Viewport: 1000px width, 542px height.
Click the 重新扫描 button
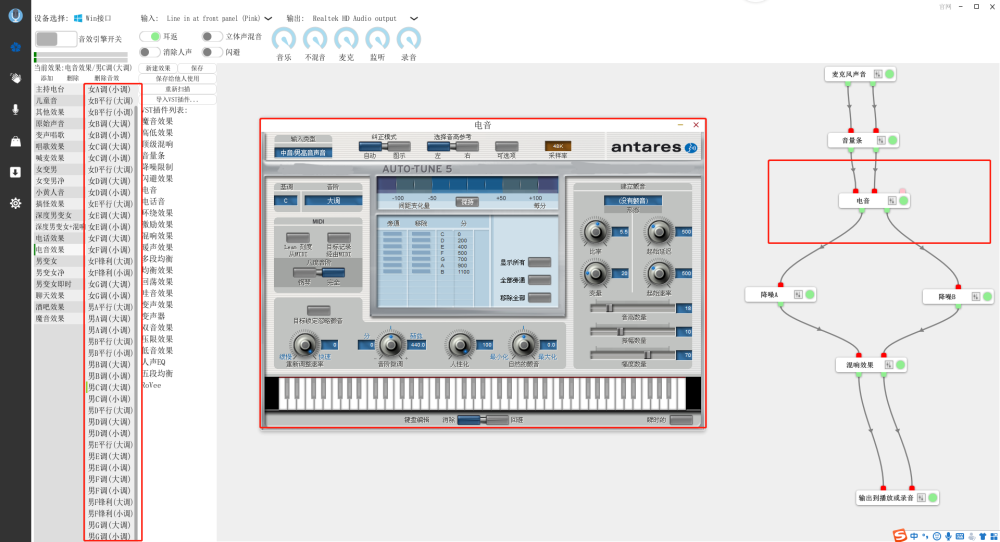click(178, 89)
